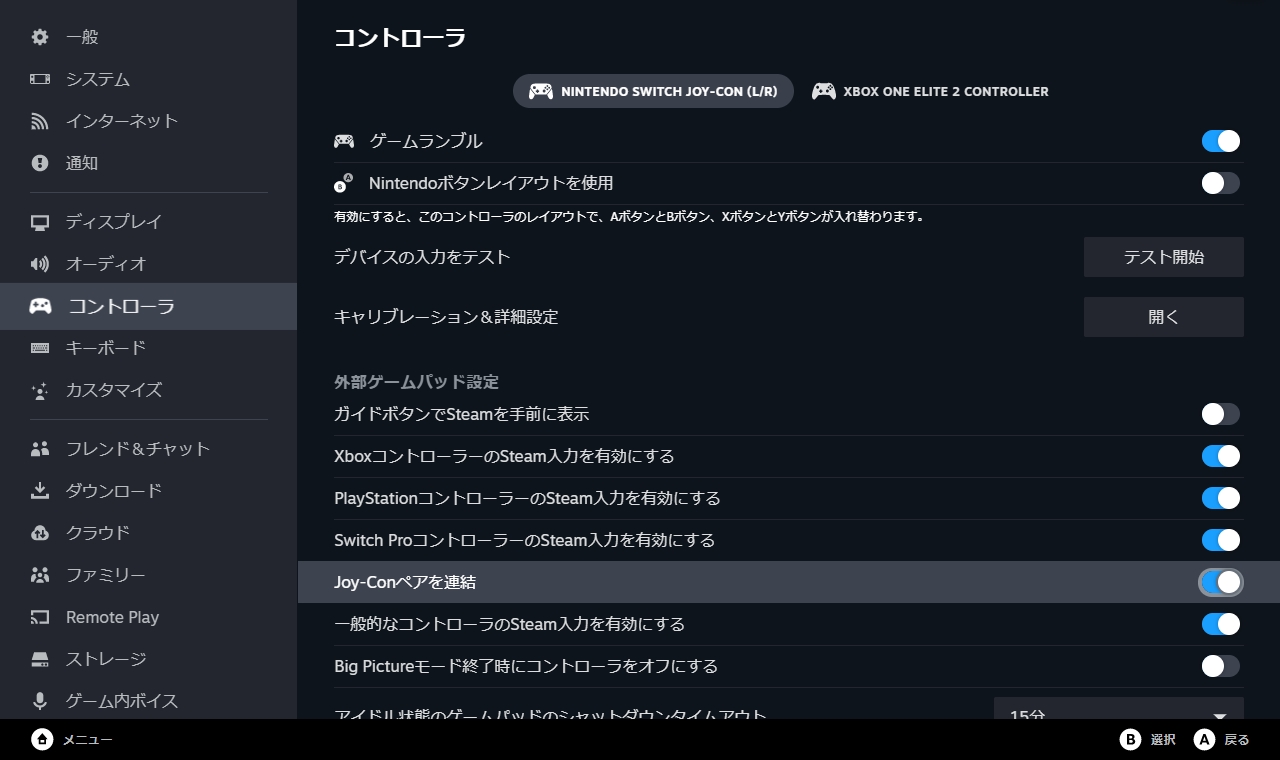
Task: Enable Nintendoボタンレイアウトを使用 switch
Action: (1221, 183)
